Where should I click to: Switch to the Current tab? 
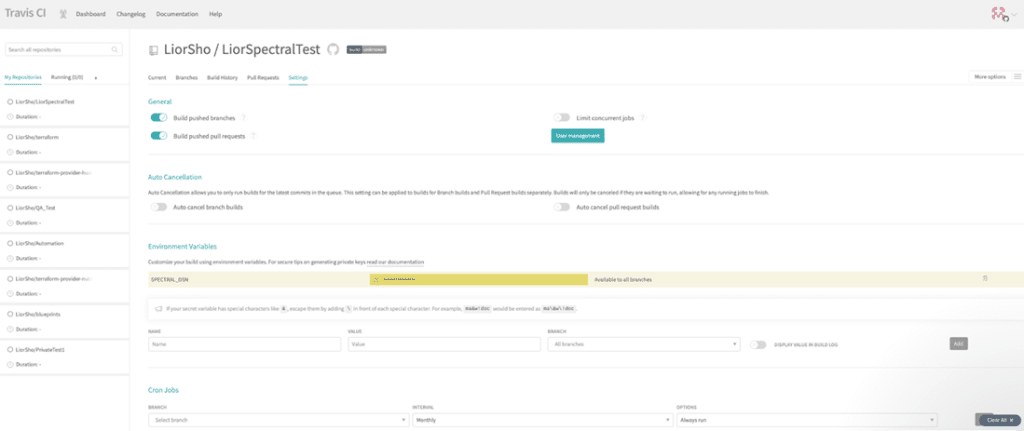(157, 77)
